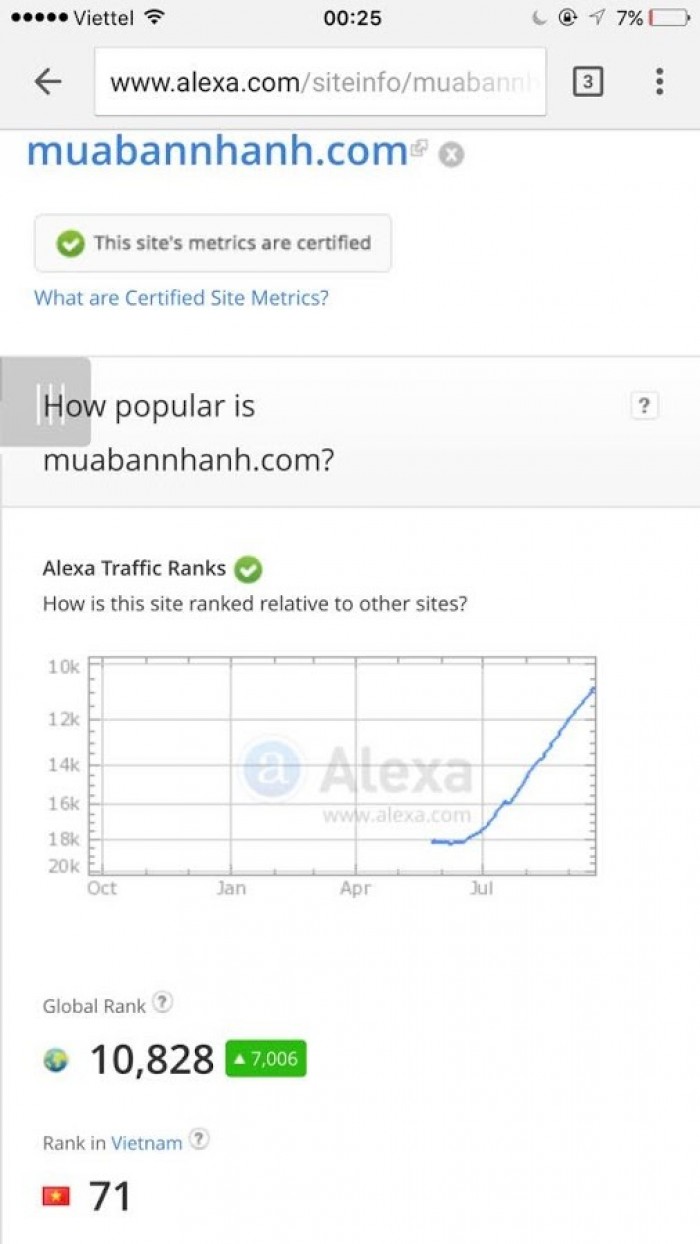Click the green 7,006 rank change badge
Image resolution: width=700 pixels, height=1244 pixels.
[266, 1059]
